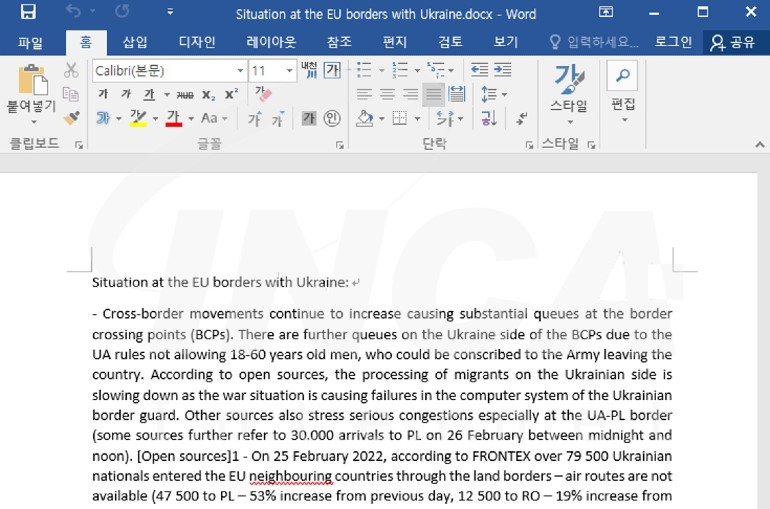This screenshot has width=770, height=509.
Task: Switch to the 삽입 (Insert) tab
Action: point(135,42)
